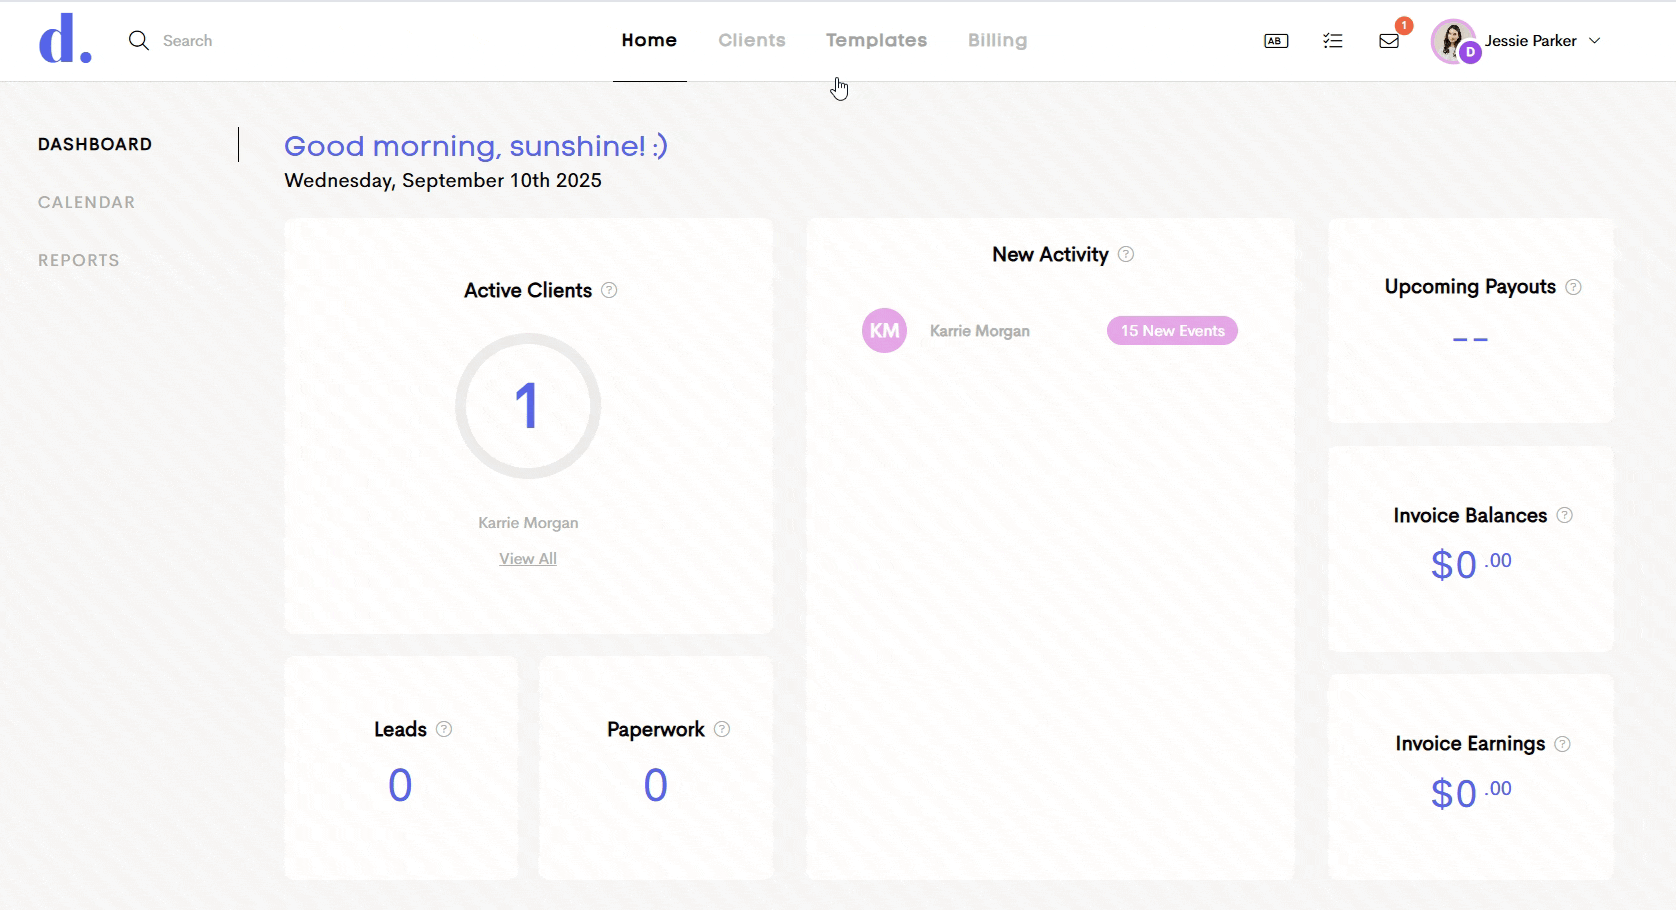This screenshot has height=910, width=1676.
Task: Open Reports in the sidebar
Action: (x=79, y=260)
